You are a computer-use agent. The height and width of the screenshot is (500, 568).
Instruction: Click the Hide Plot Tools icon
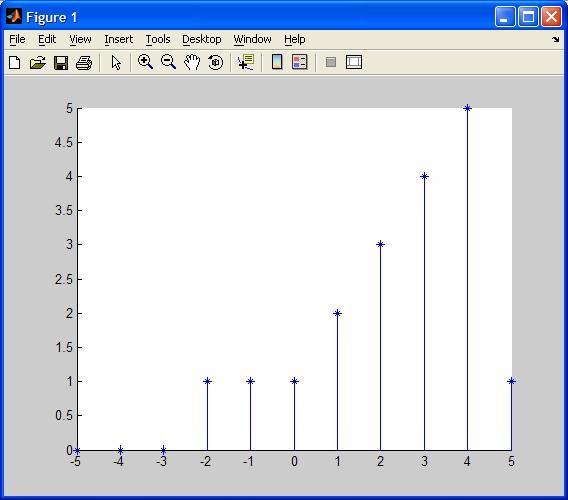[x=331, y=62]
